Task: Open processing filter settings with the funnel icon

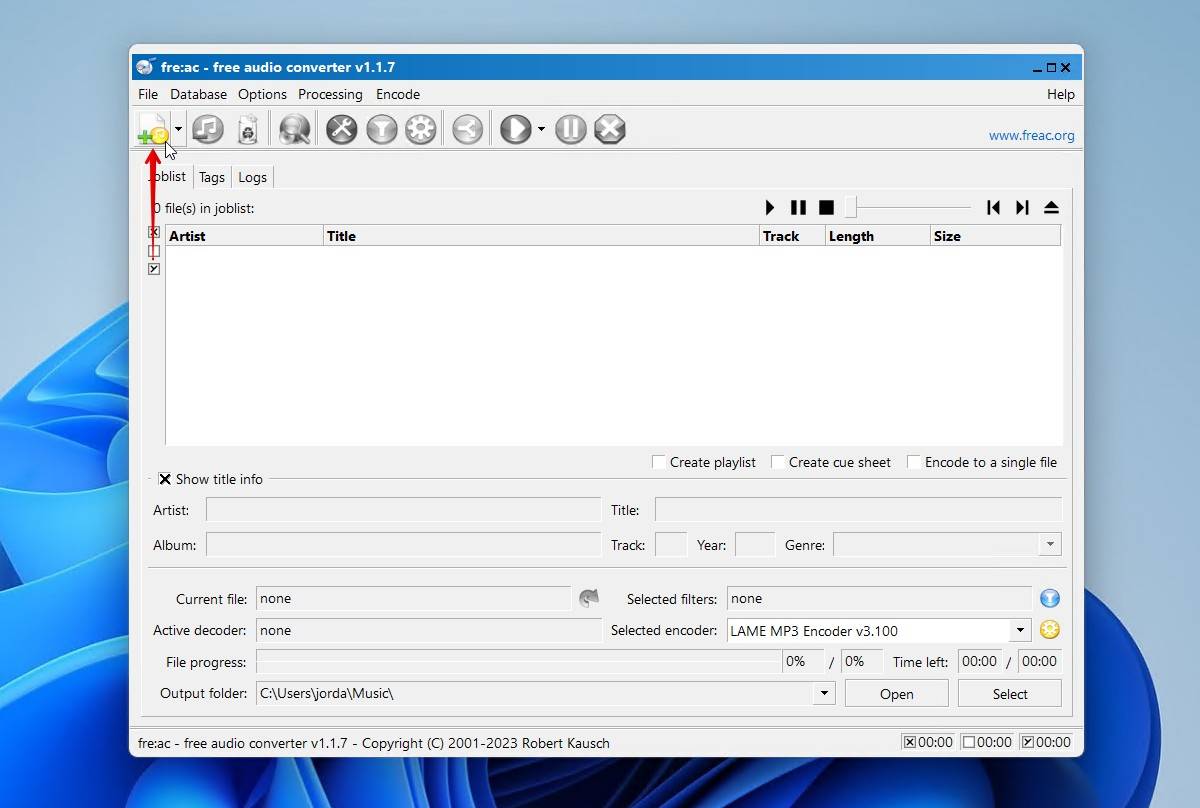Action: (381, 128)
